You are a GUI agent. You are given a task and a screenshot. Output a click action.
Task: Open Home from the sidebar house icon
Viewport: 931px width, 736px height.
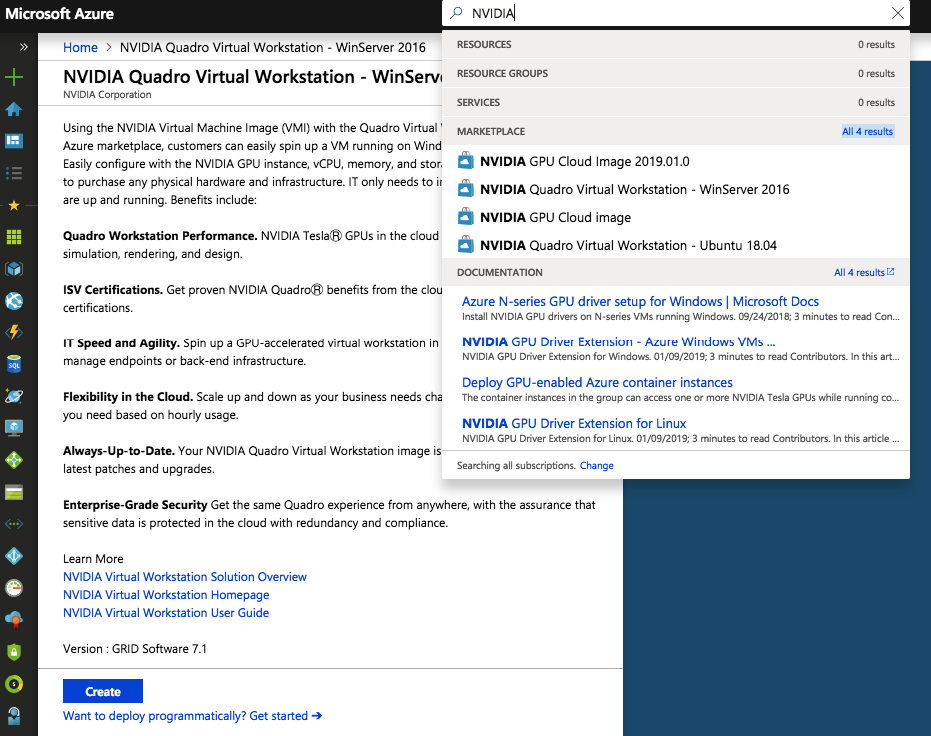(14, 109)
